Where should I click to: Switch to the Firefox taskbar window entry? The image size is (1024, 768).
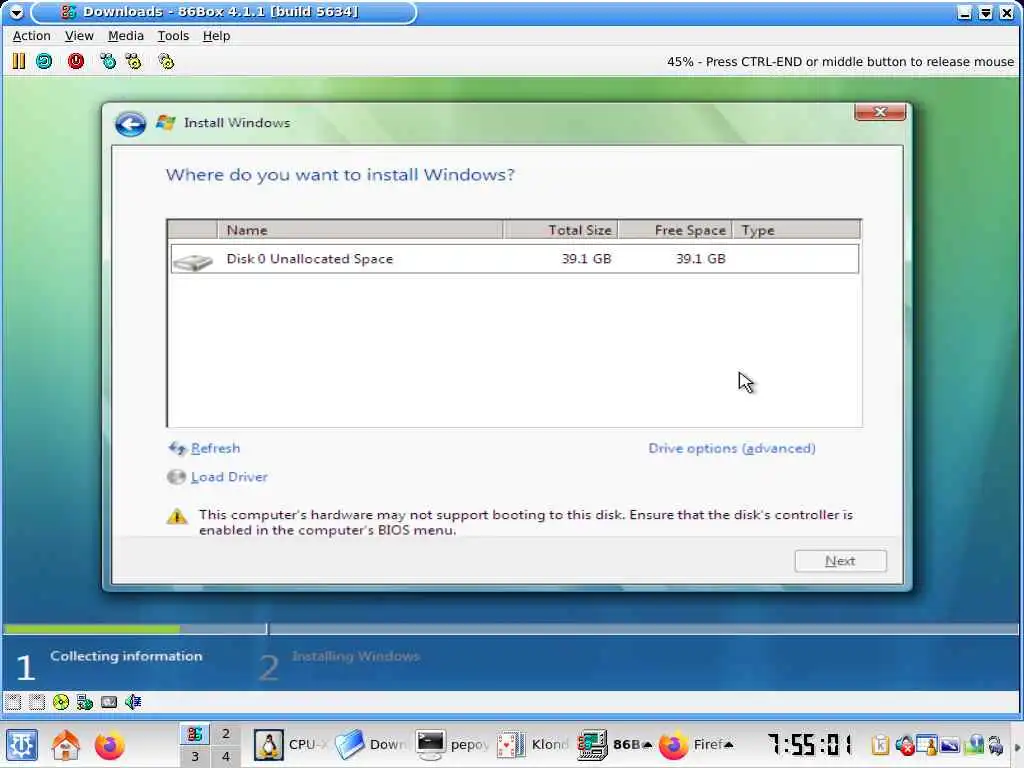point(696,744)
